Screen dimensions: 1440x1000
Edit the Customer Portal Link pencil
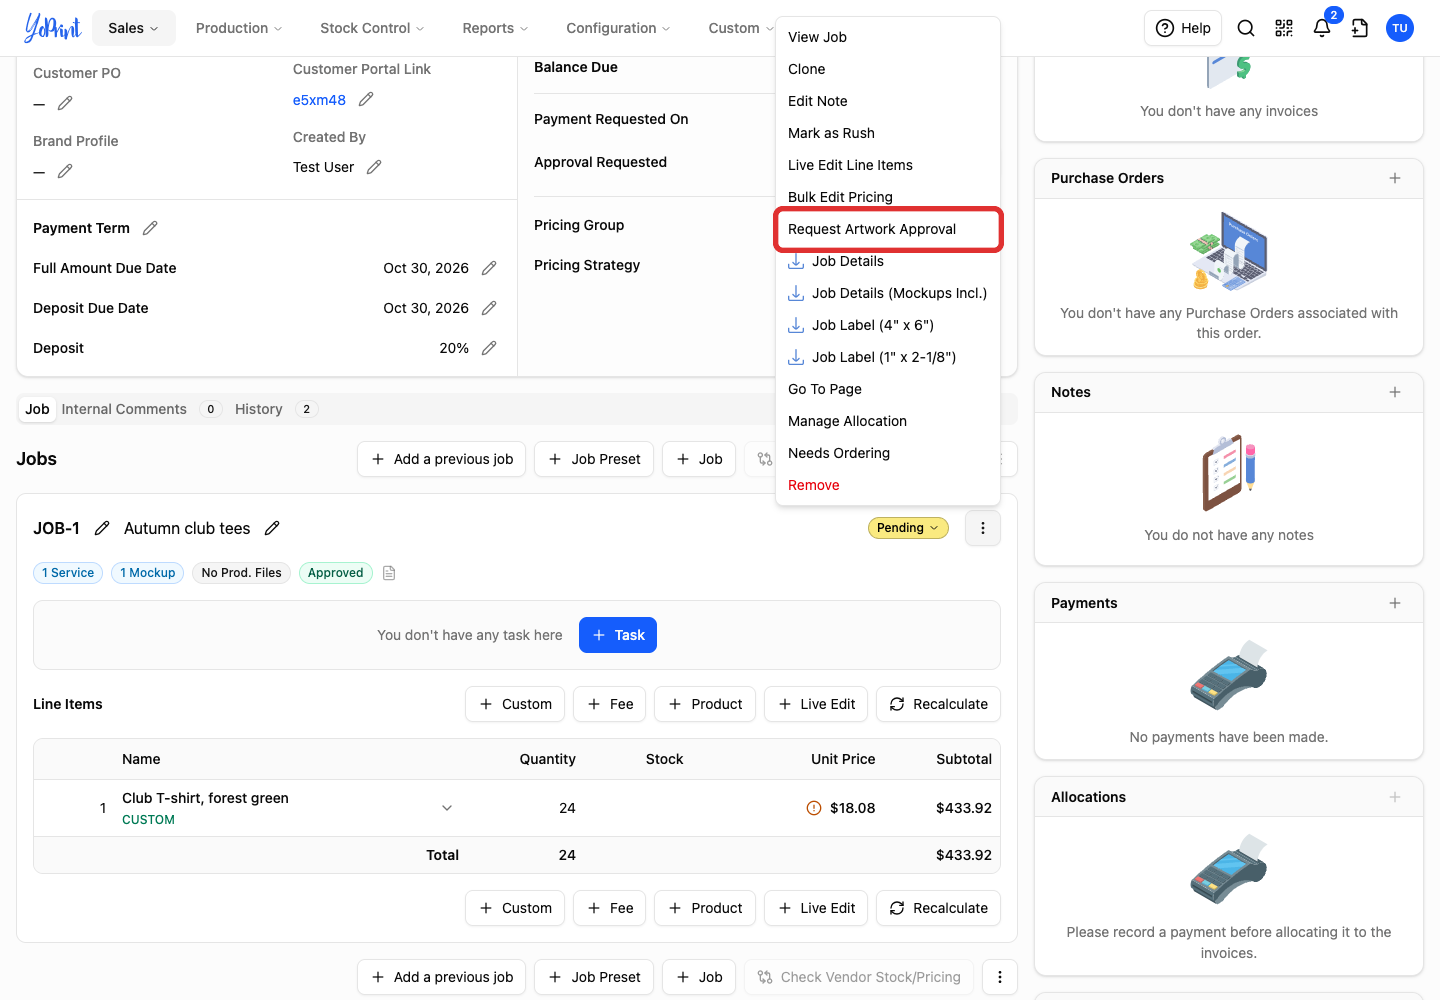(x=366, y=99)
